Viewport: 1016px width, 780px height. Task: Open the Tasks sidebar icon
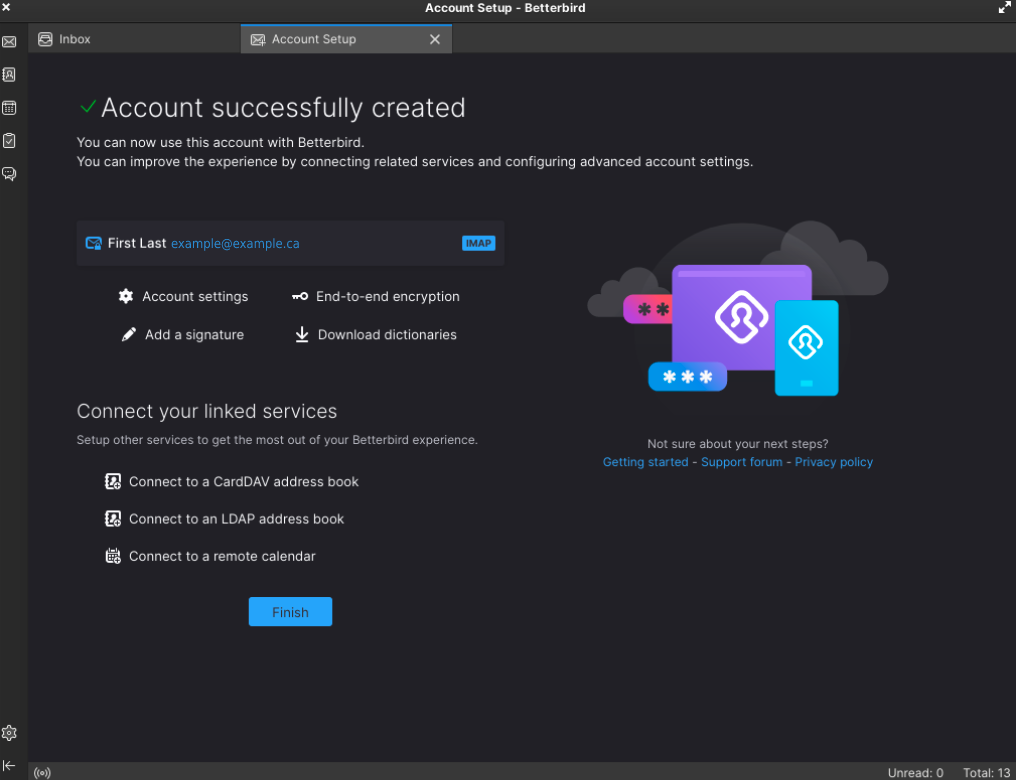click(x=9, y=141)
